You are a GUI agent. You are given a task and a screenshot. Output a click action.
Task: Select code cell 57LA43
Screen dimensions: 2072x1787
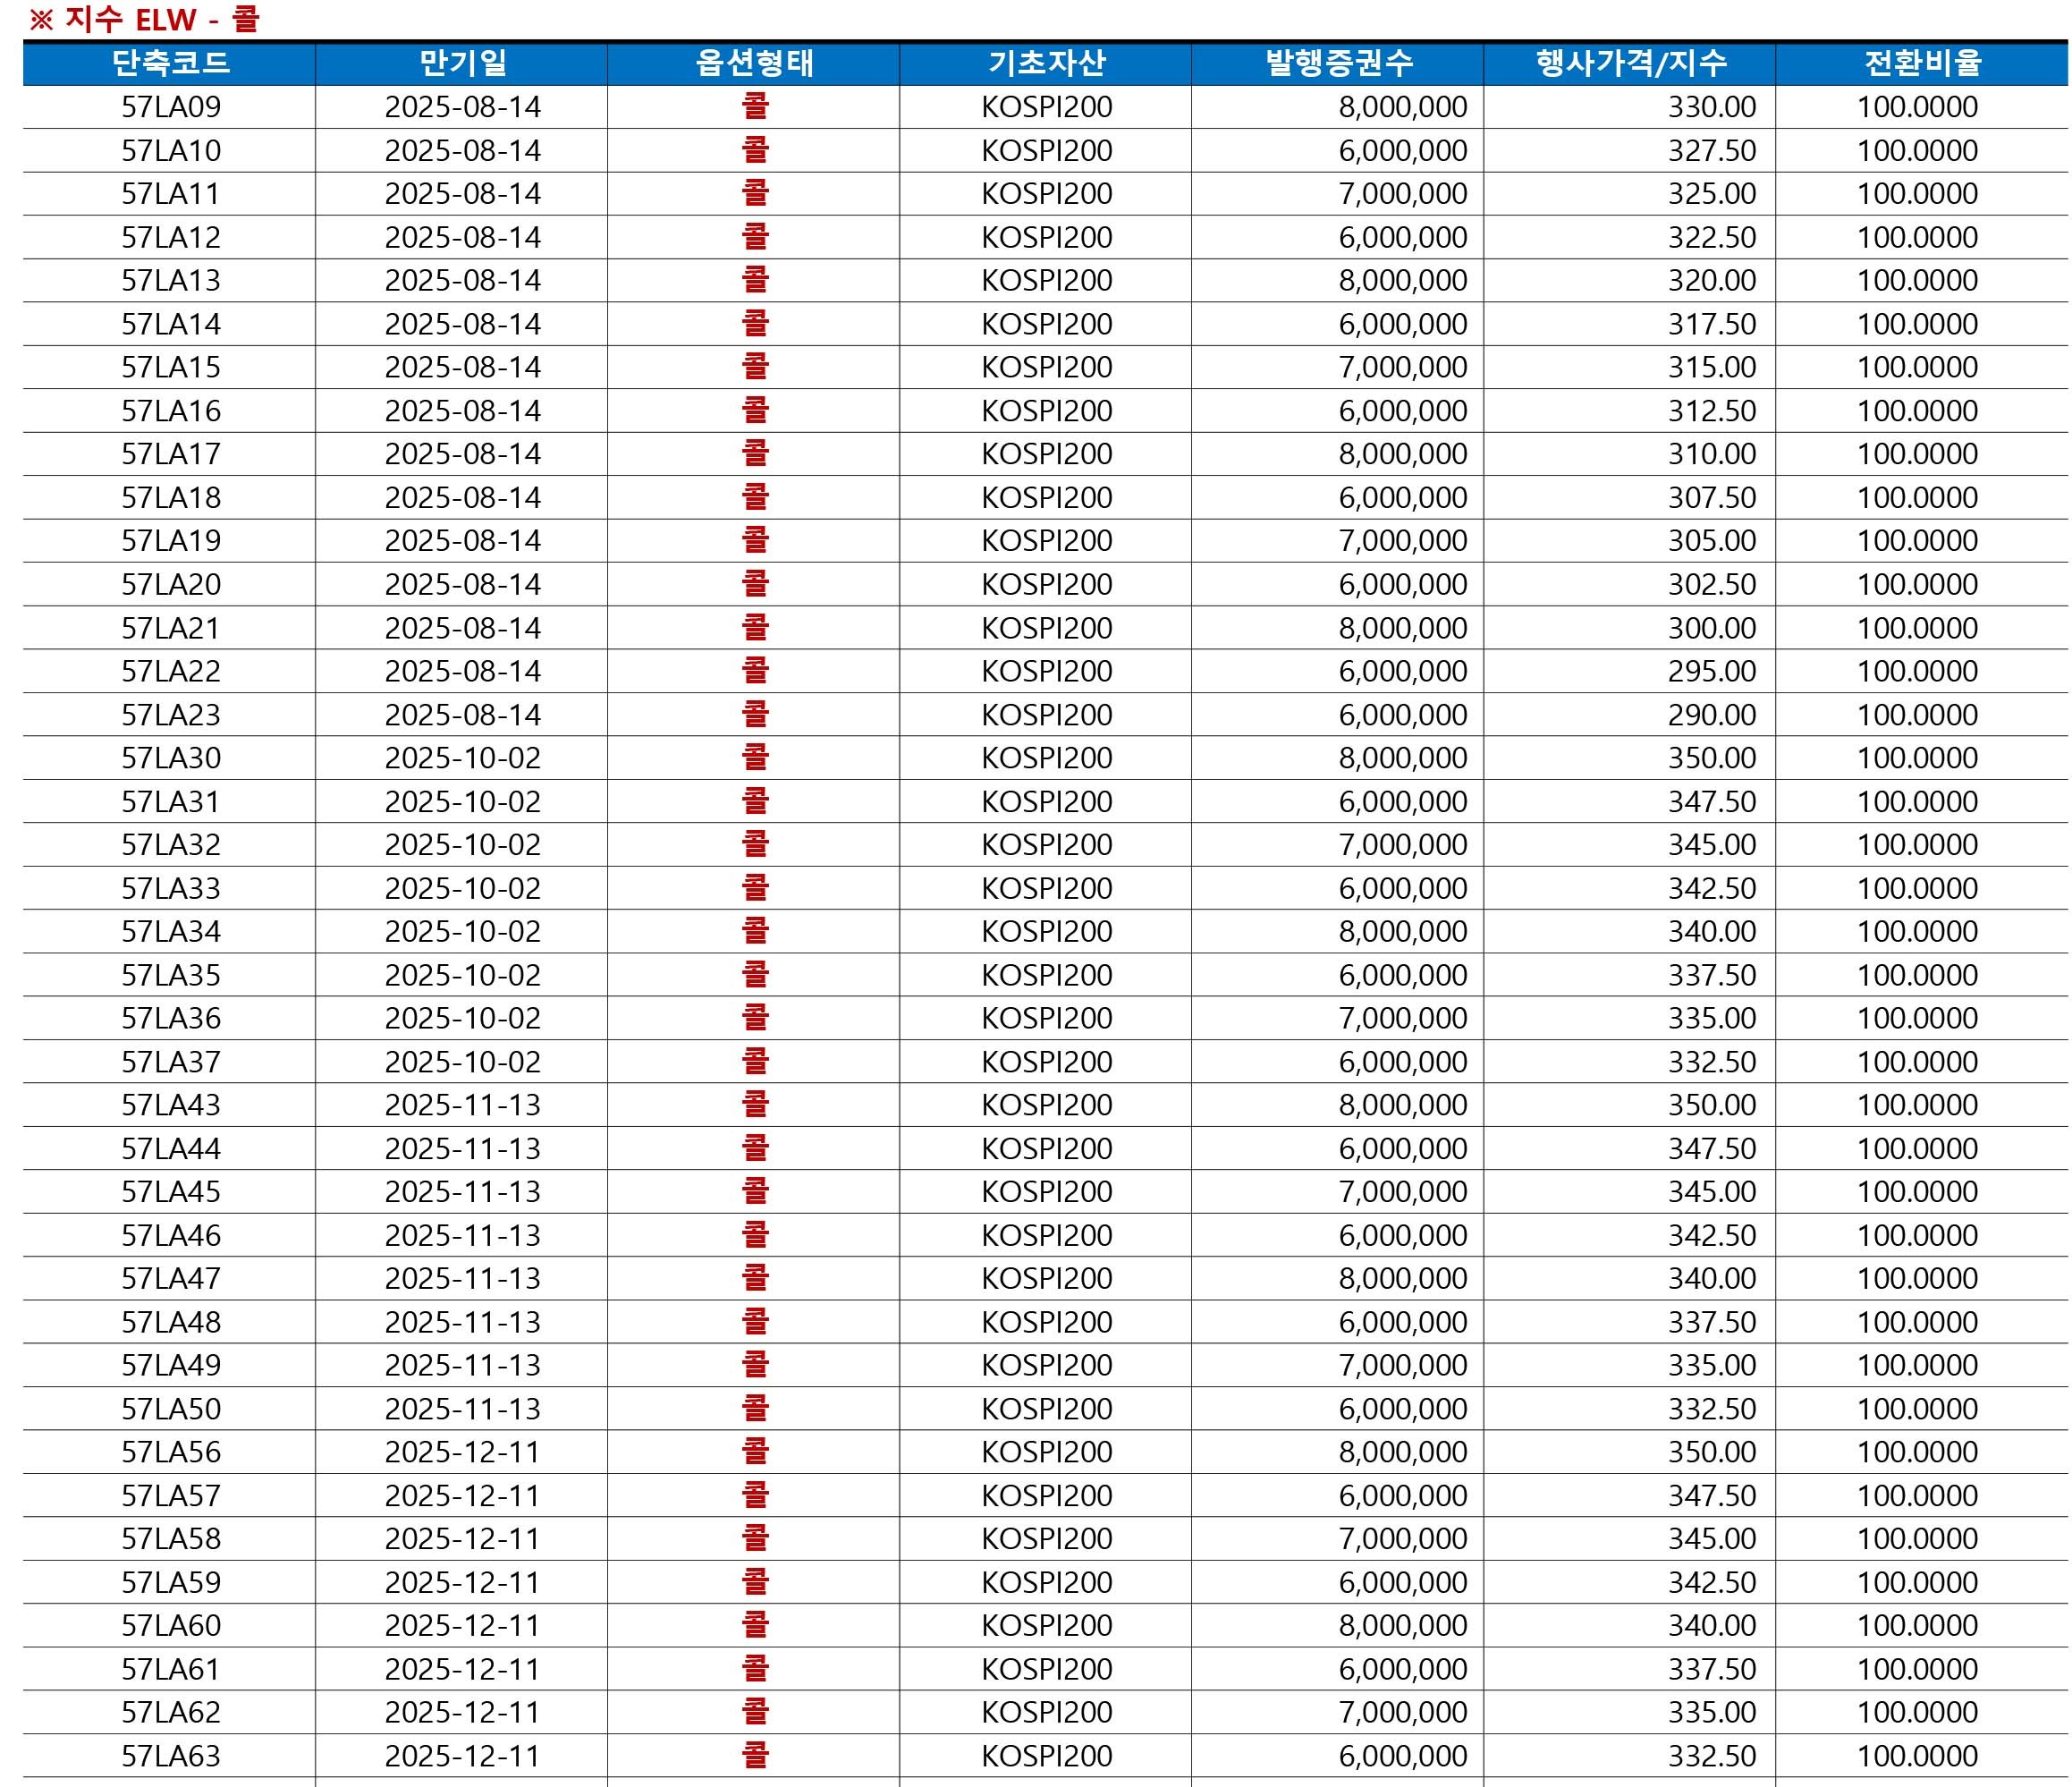click(171, 1106)
